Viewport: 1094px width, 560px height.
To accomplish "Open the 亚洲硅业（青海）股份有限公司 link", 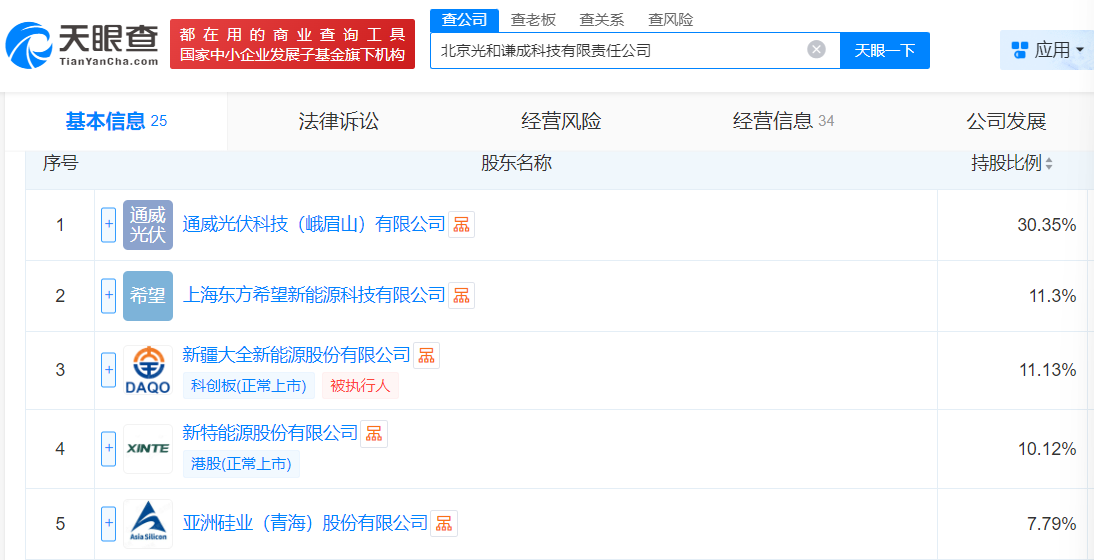I will [305, 522].
